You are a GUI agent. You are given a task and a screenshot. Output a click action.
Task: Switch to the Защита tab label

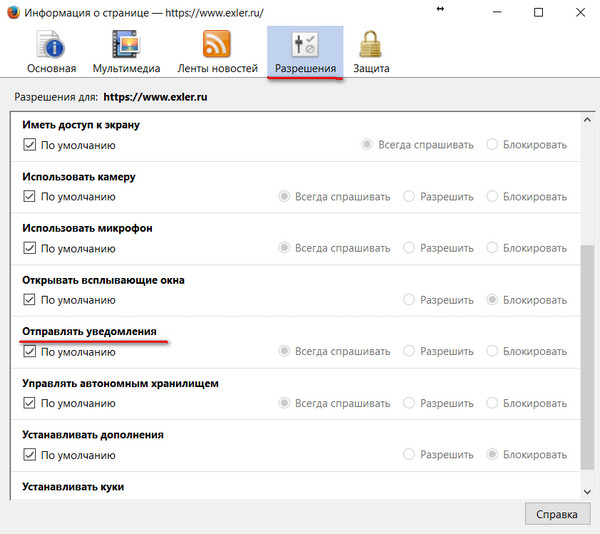(x=371, y=69)
